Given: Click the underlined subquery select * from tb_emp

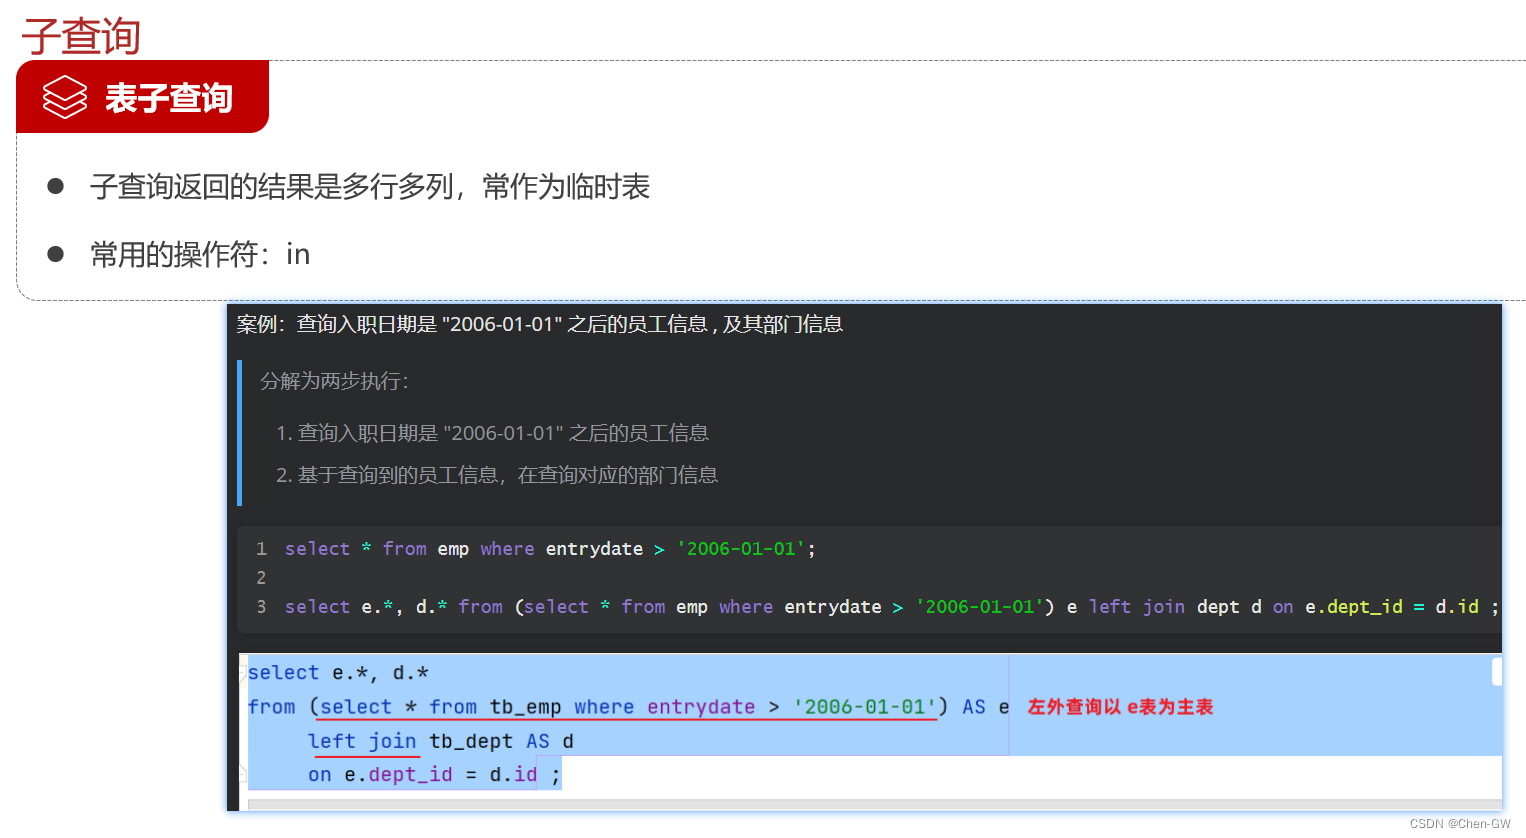Looking at the screenshot, I should pos(628,707).
